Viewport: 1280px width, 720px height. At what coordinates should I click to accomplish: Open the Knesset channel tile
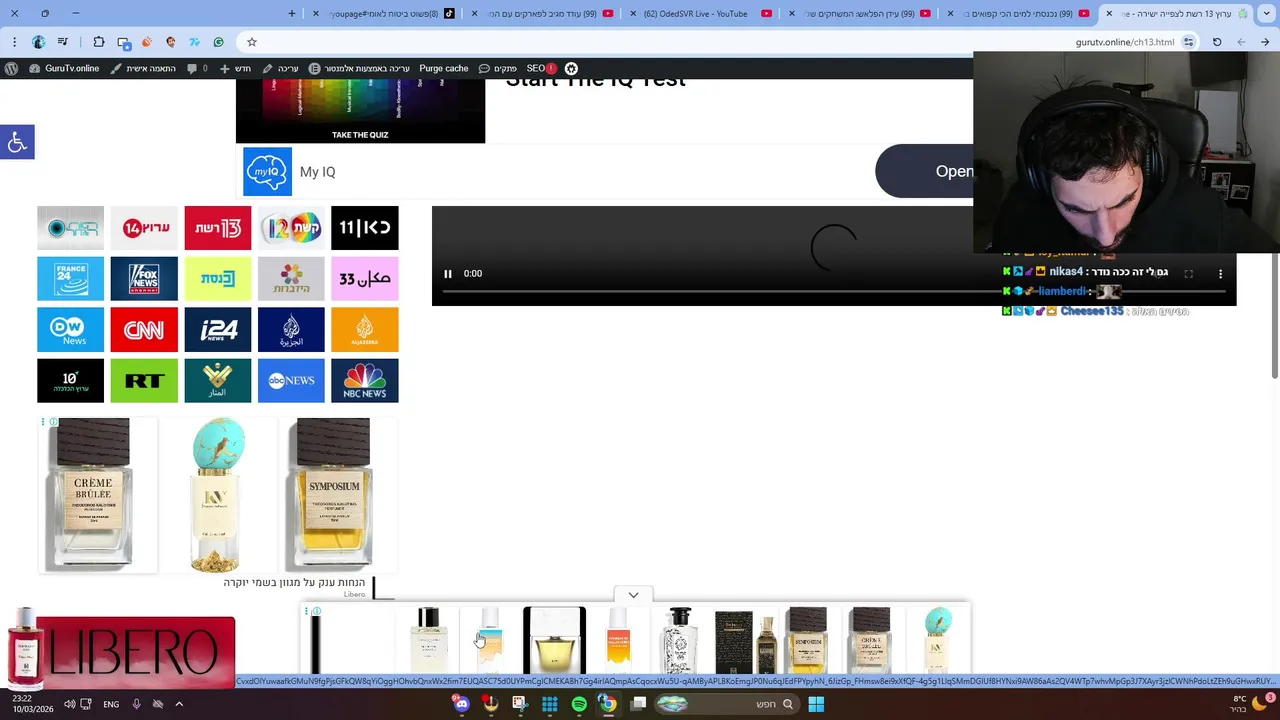[x=217, y=279]
